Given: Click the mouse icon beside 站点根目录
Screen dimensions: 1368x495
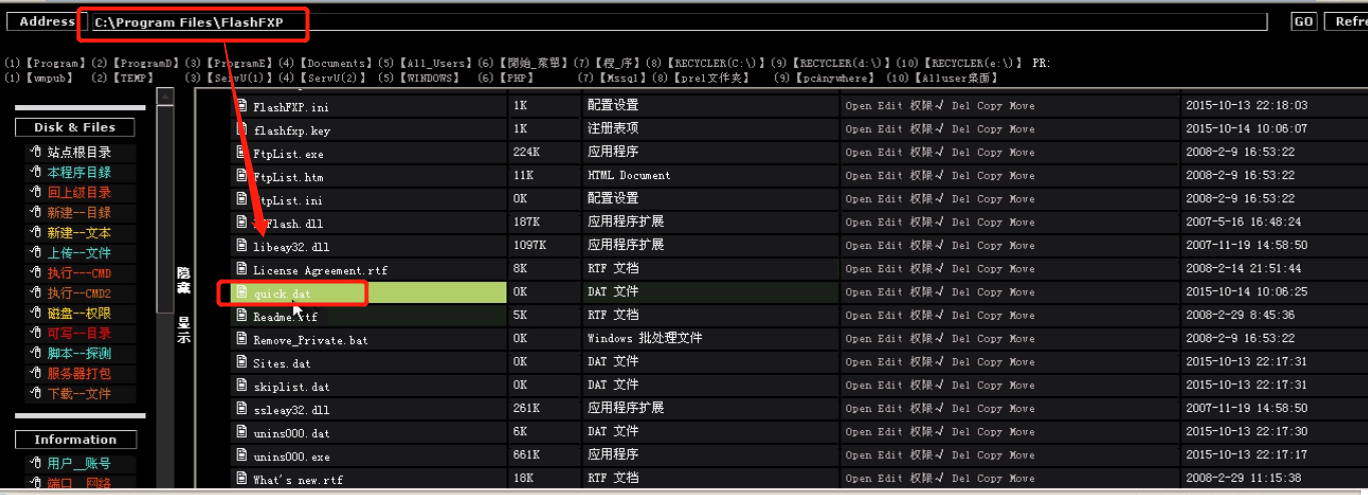Looking at the screenshot, I should click(x=36, y=152).
